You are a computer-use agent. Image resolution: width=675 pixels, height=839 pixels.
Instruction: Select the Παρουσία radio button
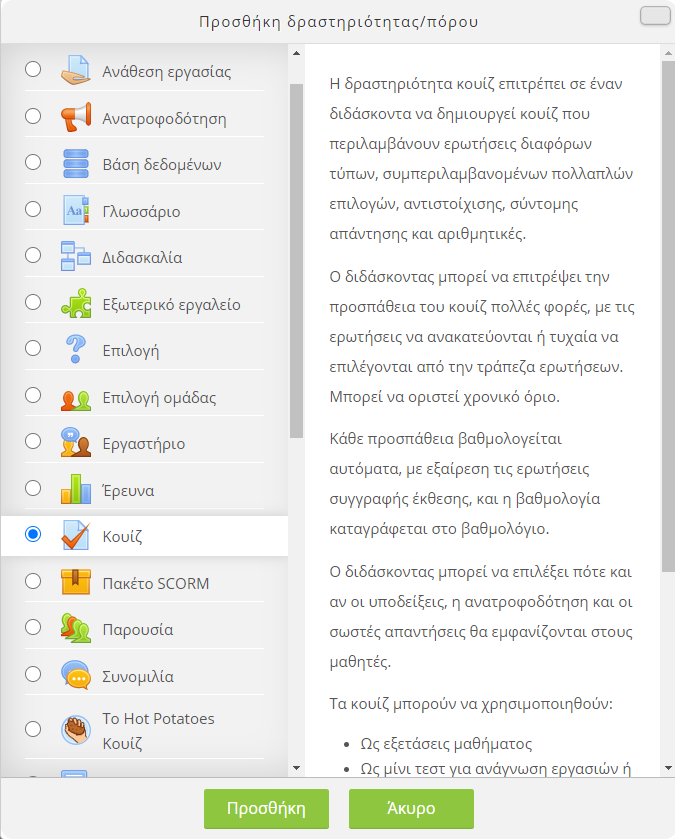(33, 627)
